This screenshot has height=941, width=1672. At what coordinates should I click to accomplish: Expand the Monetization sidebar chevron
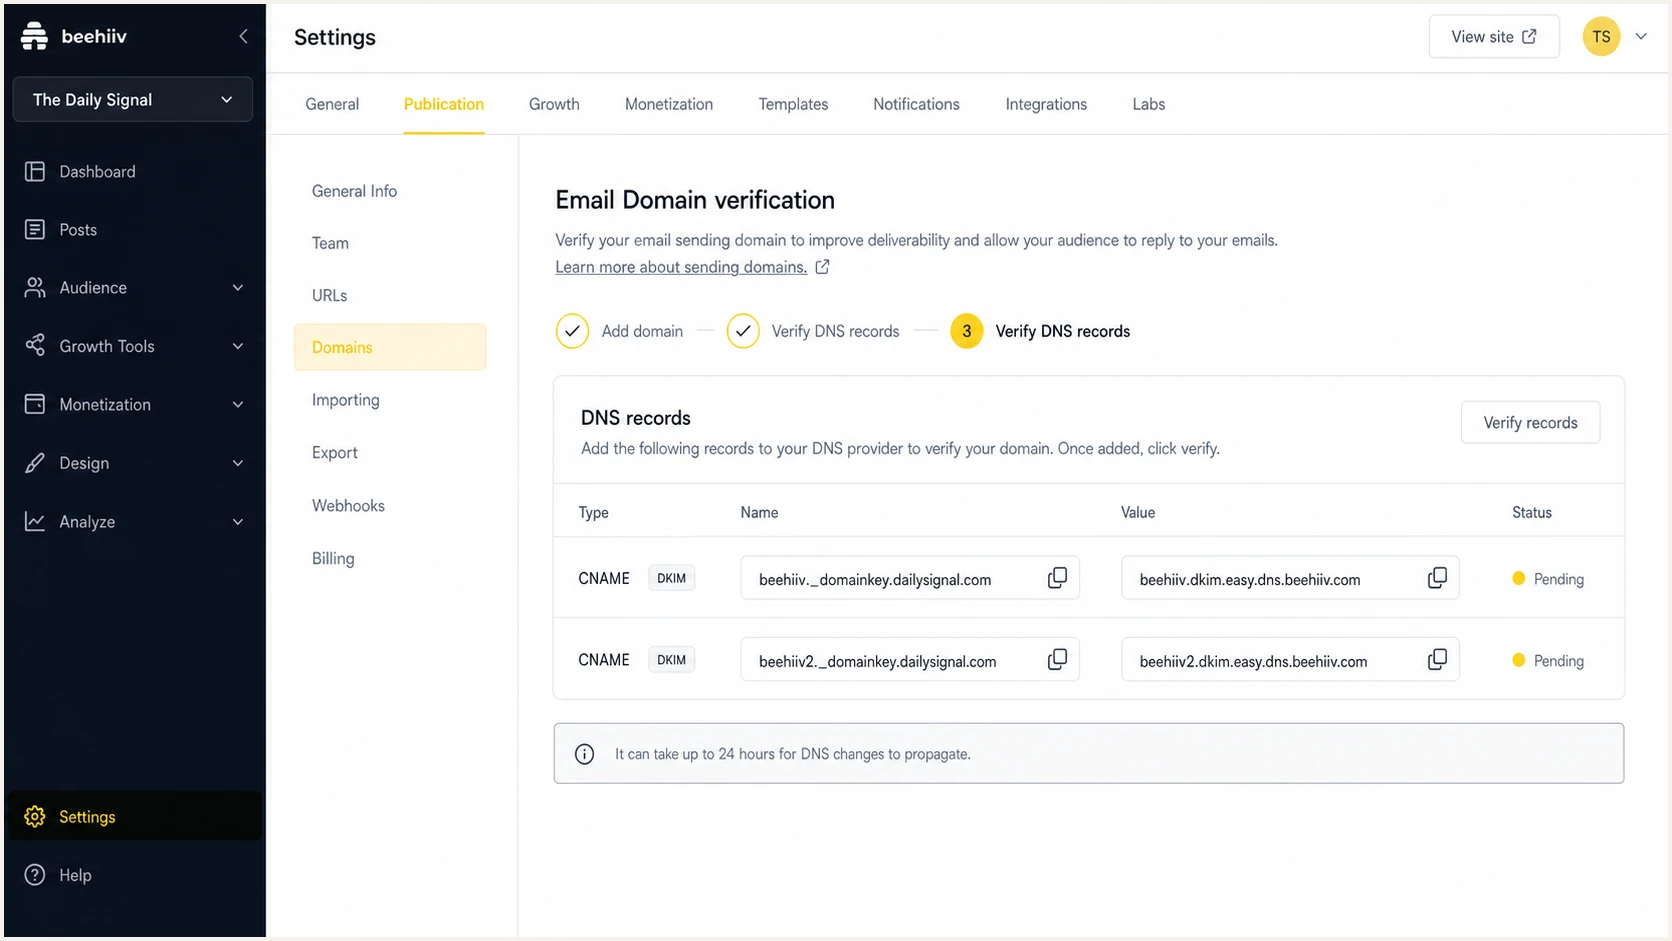point(238,405)
